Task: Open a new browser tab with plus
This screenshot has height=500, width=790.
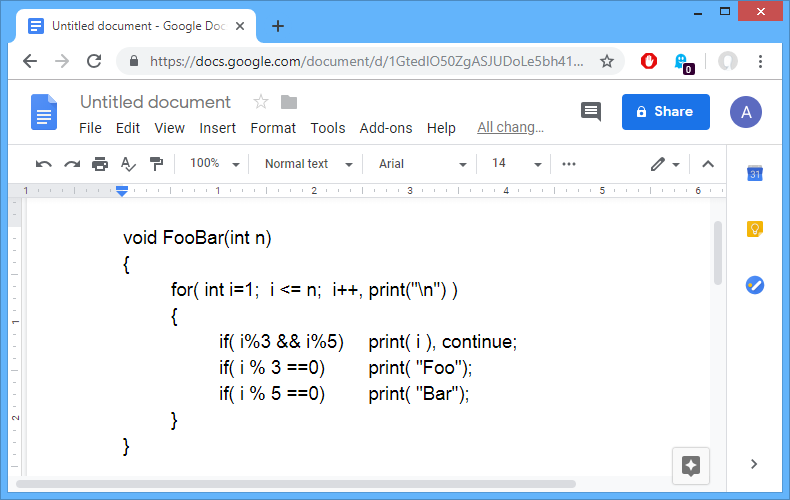Action: click(x=278, y=26)
